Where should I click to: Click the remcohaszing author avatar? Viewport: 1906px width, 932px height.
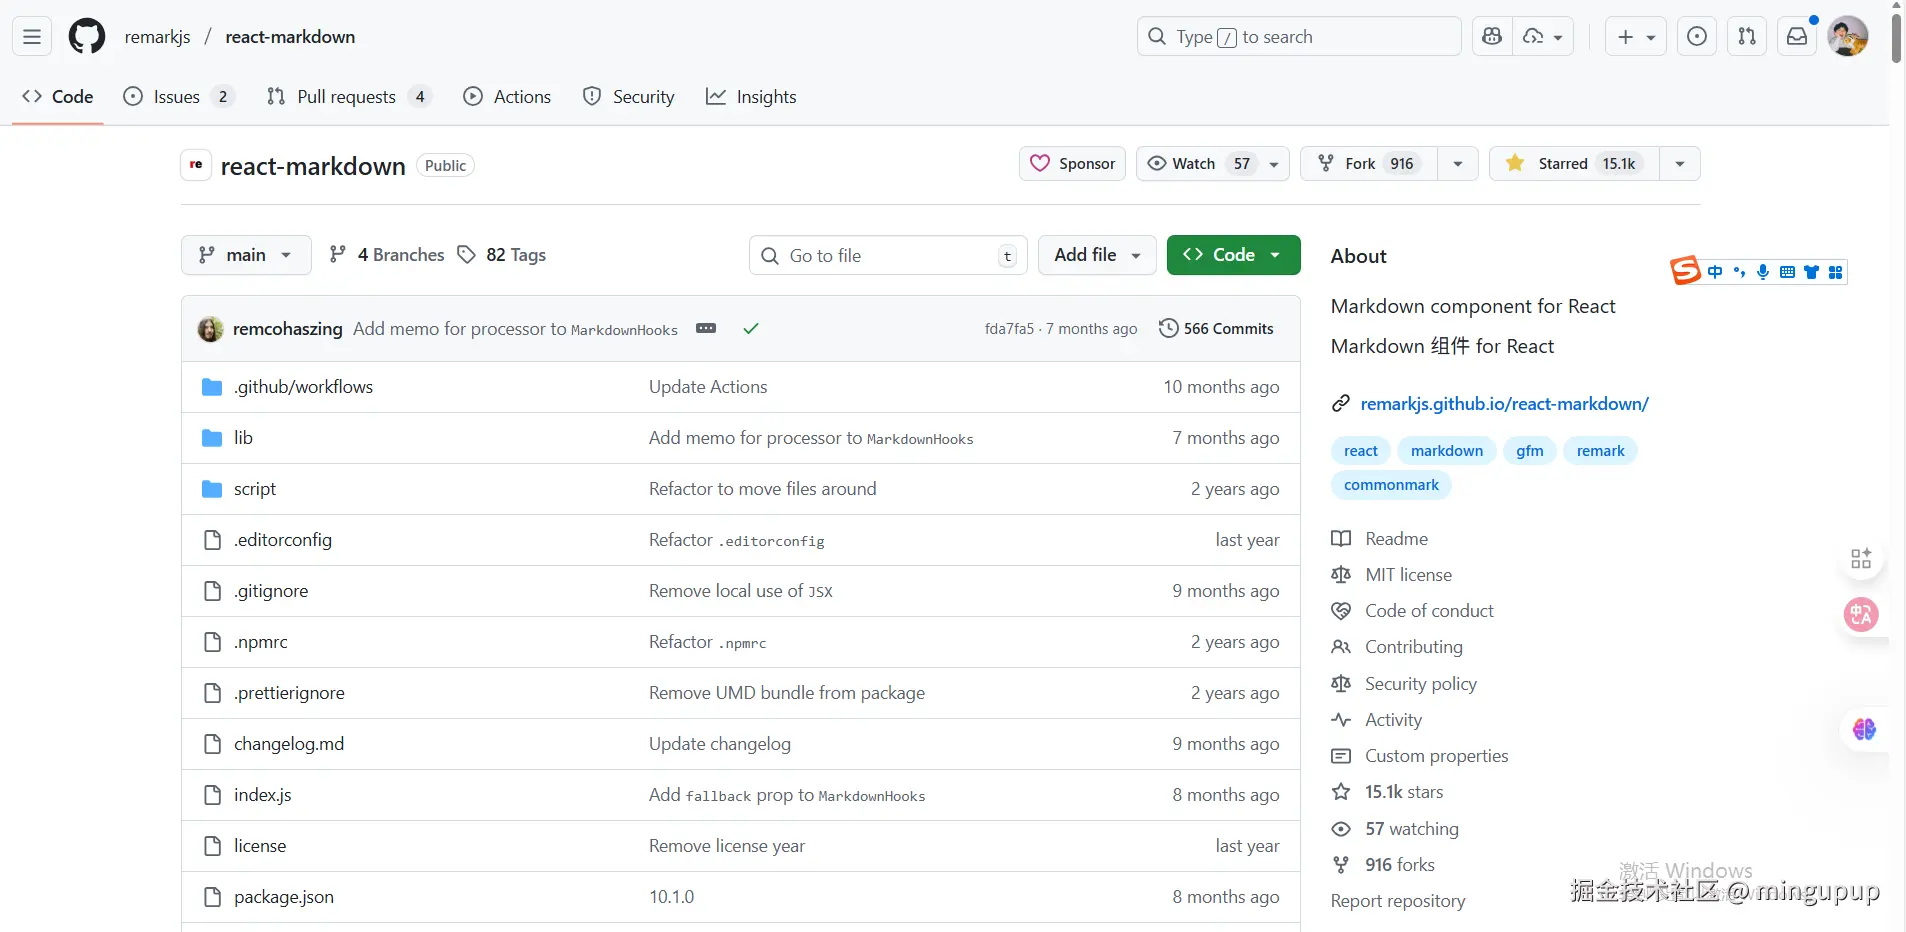210,329
